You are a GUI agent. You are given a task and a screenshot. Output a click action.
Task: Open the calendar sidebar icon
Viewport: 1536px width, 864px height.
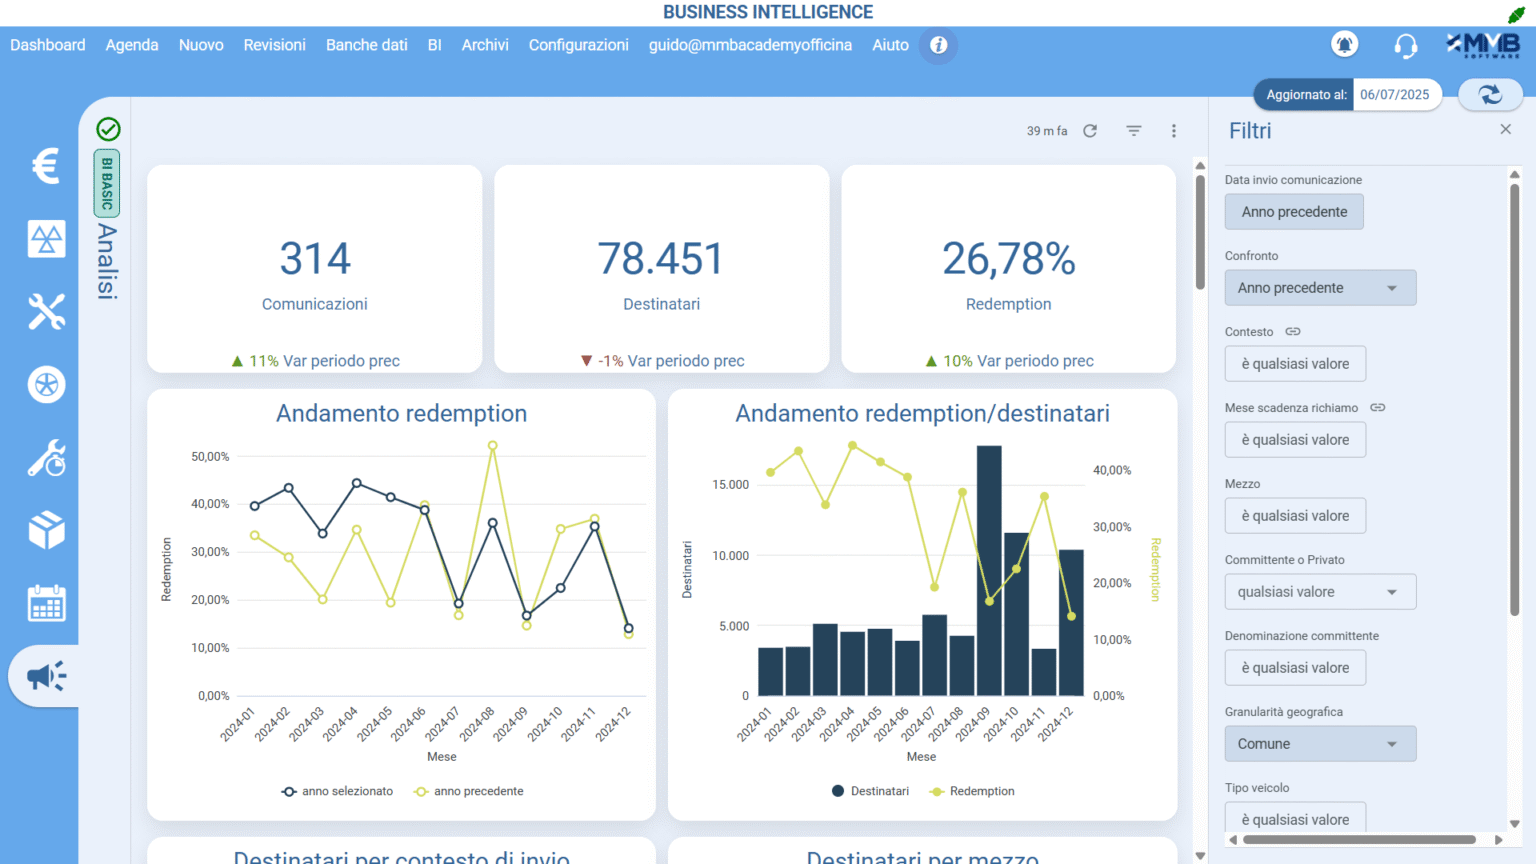pyautogui.click(x=46, y=603)
